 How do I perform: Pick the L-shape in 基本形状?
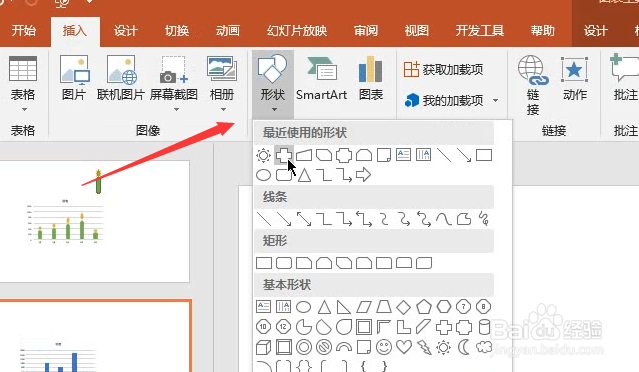pos(403,327)
